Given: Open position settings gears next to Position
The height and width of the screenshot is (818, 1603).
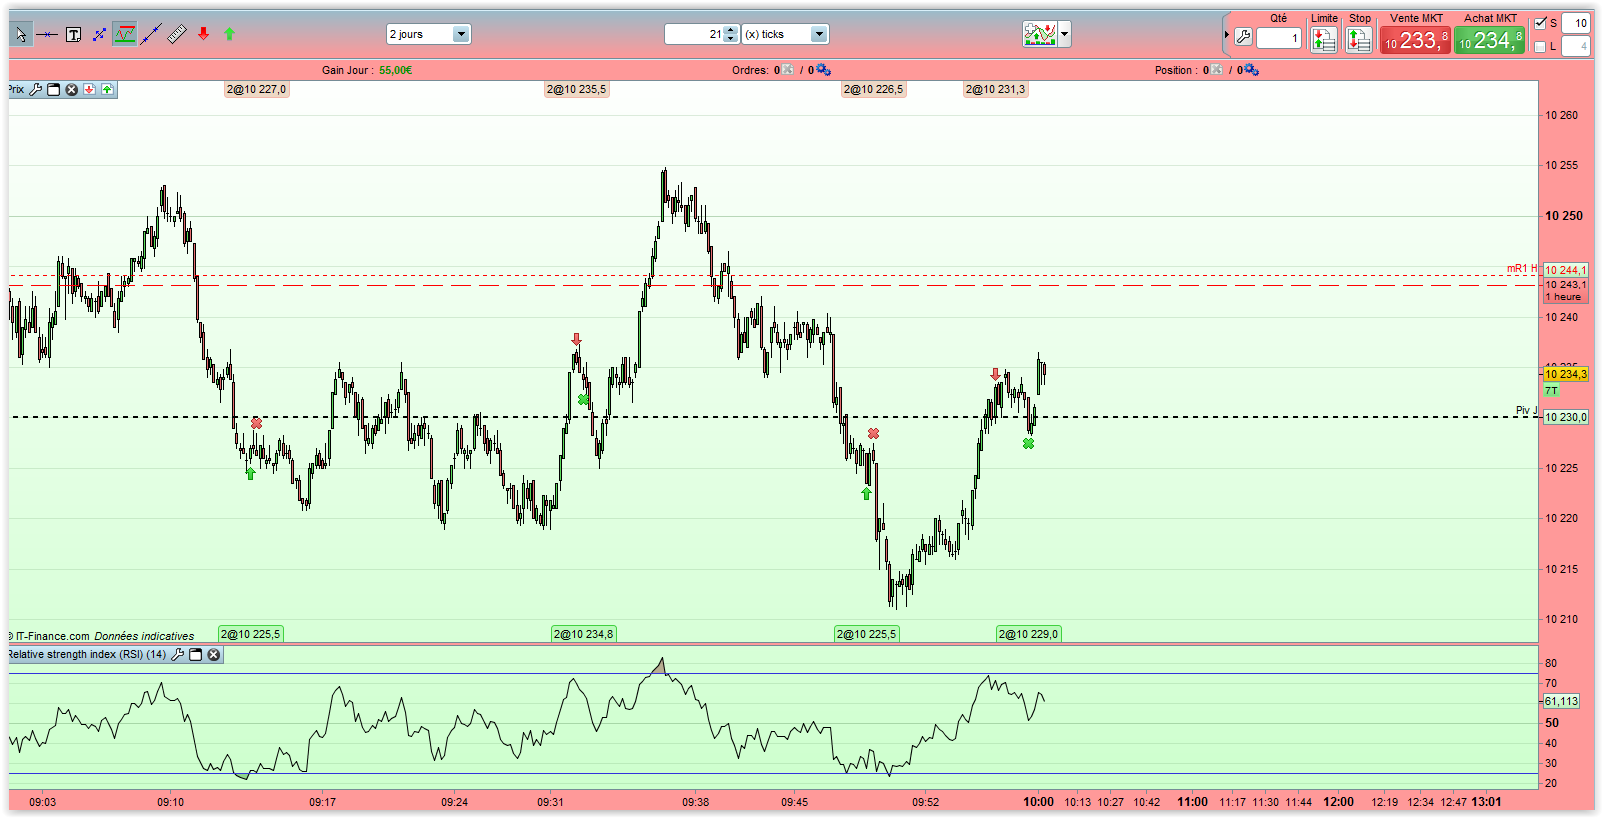Looking at the screenshot, I should tap(1251, 70).
